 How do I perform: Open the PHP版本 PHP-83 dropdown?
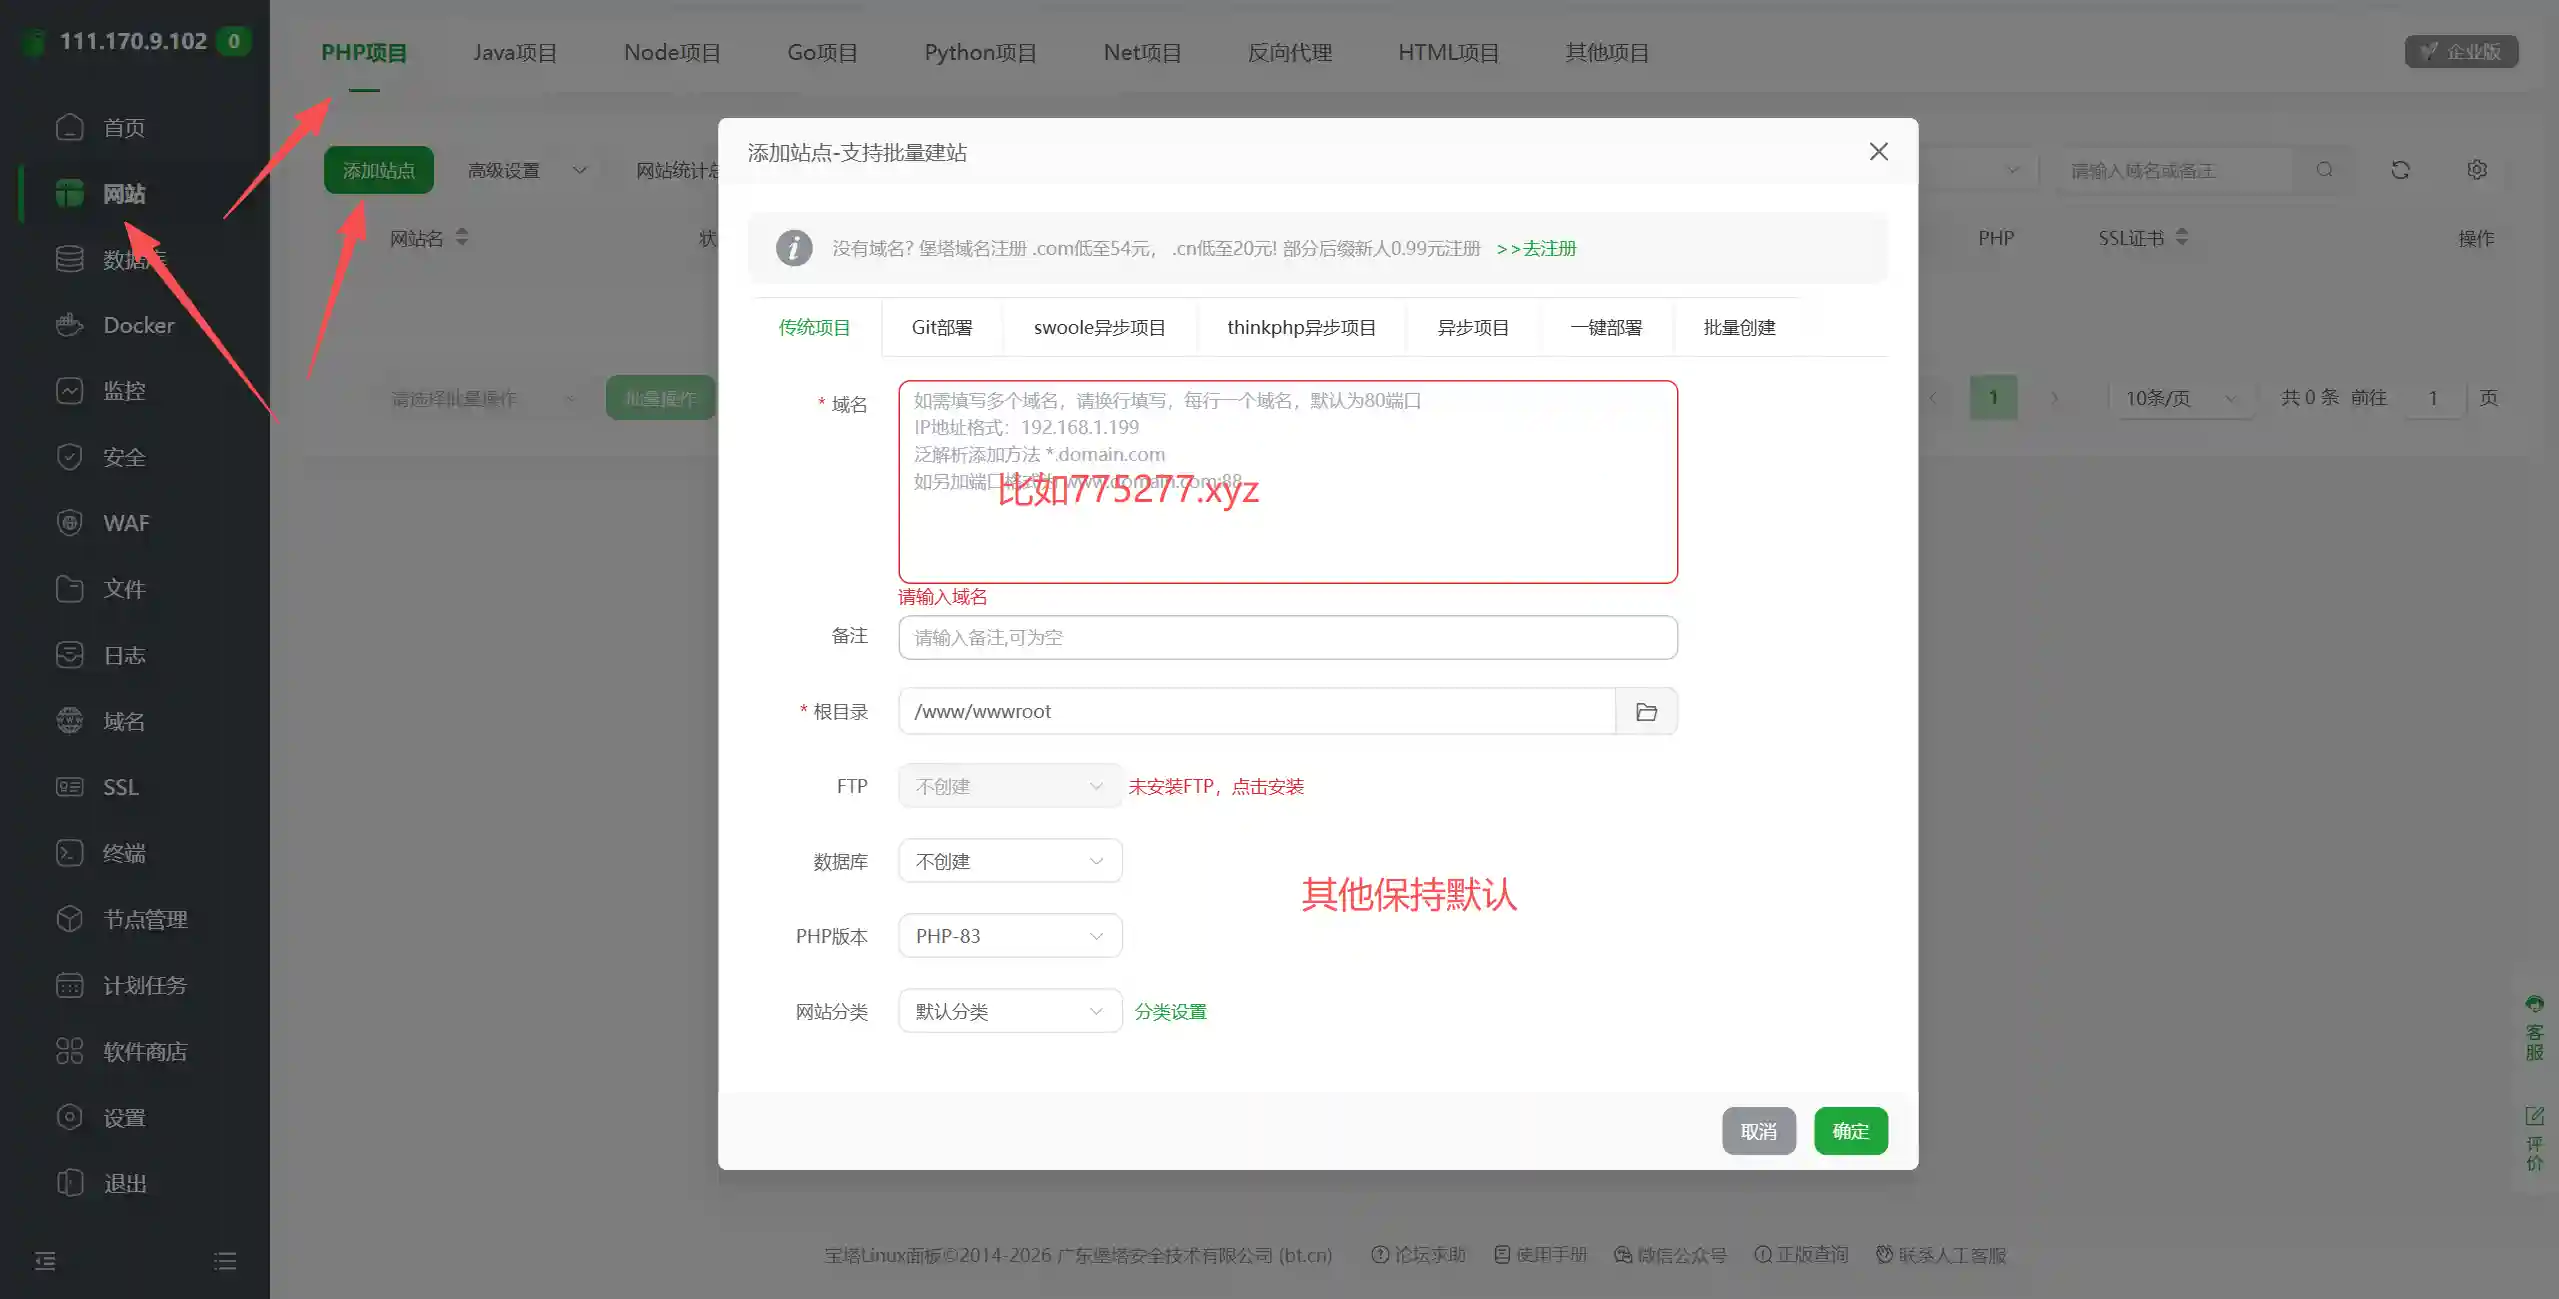(x=1010, y=936)
